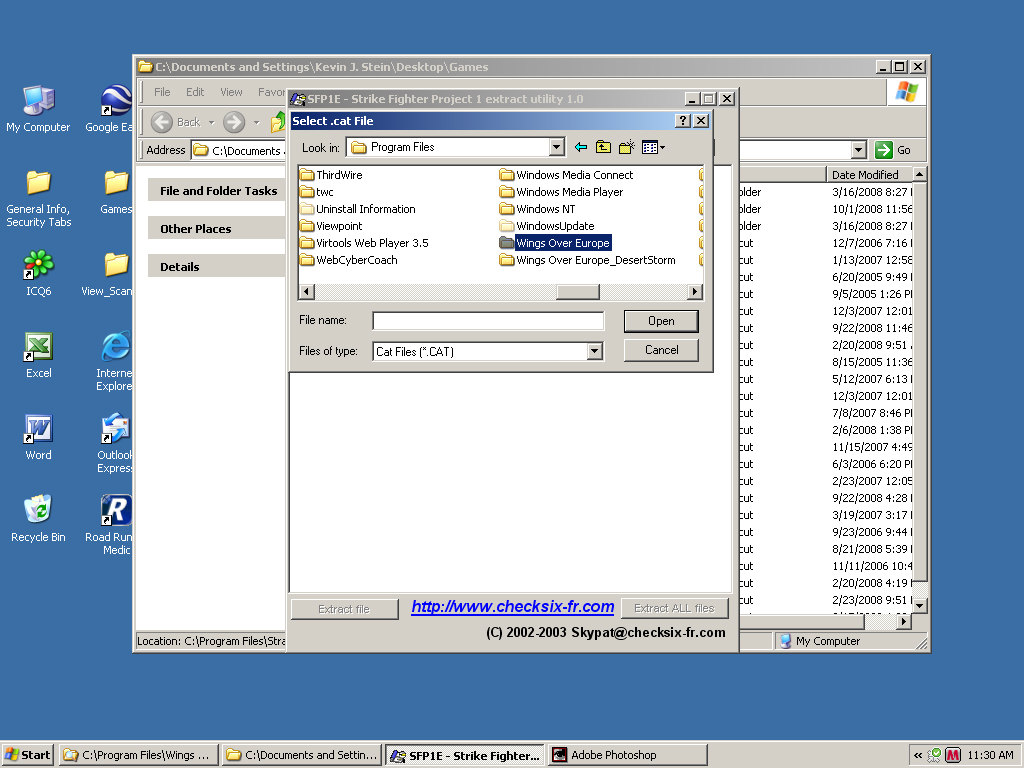Launch Internet Explorer from the desktop
The image size is (1024, 768).
[x=115, y=361]
